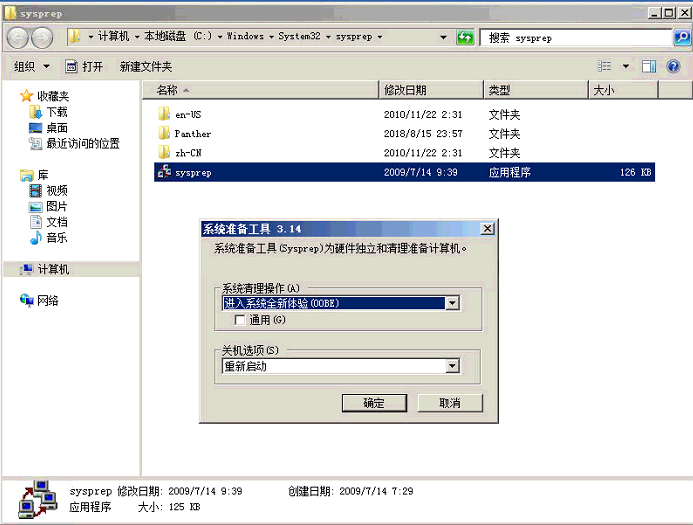Enable the 通用 (G) checkbox

tap(240, 320)
